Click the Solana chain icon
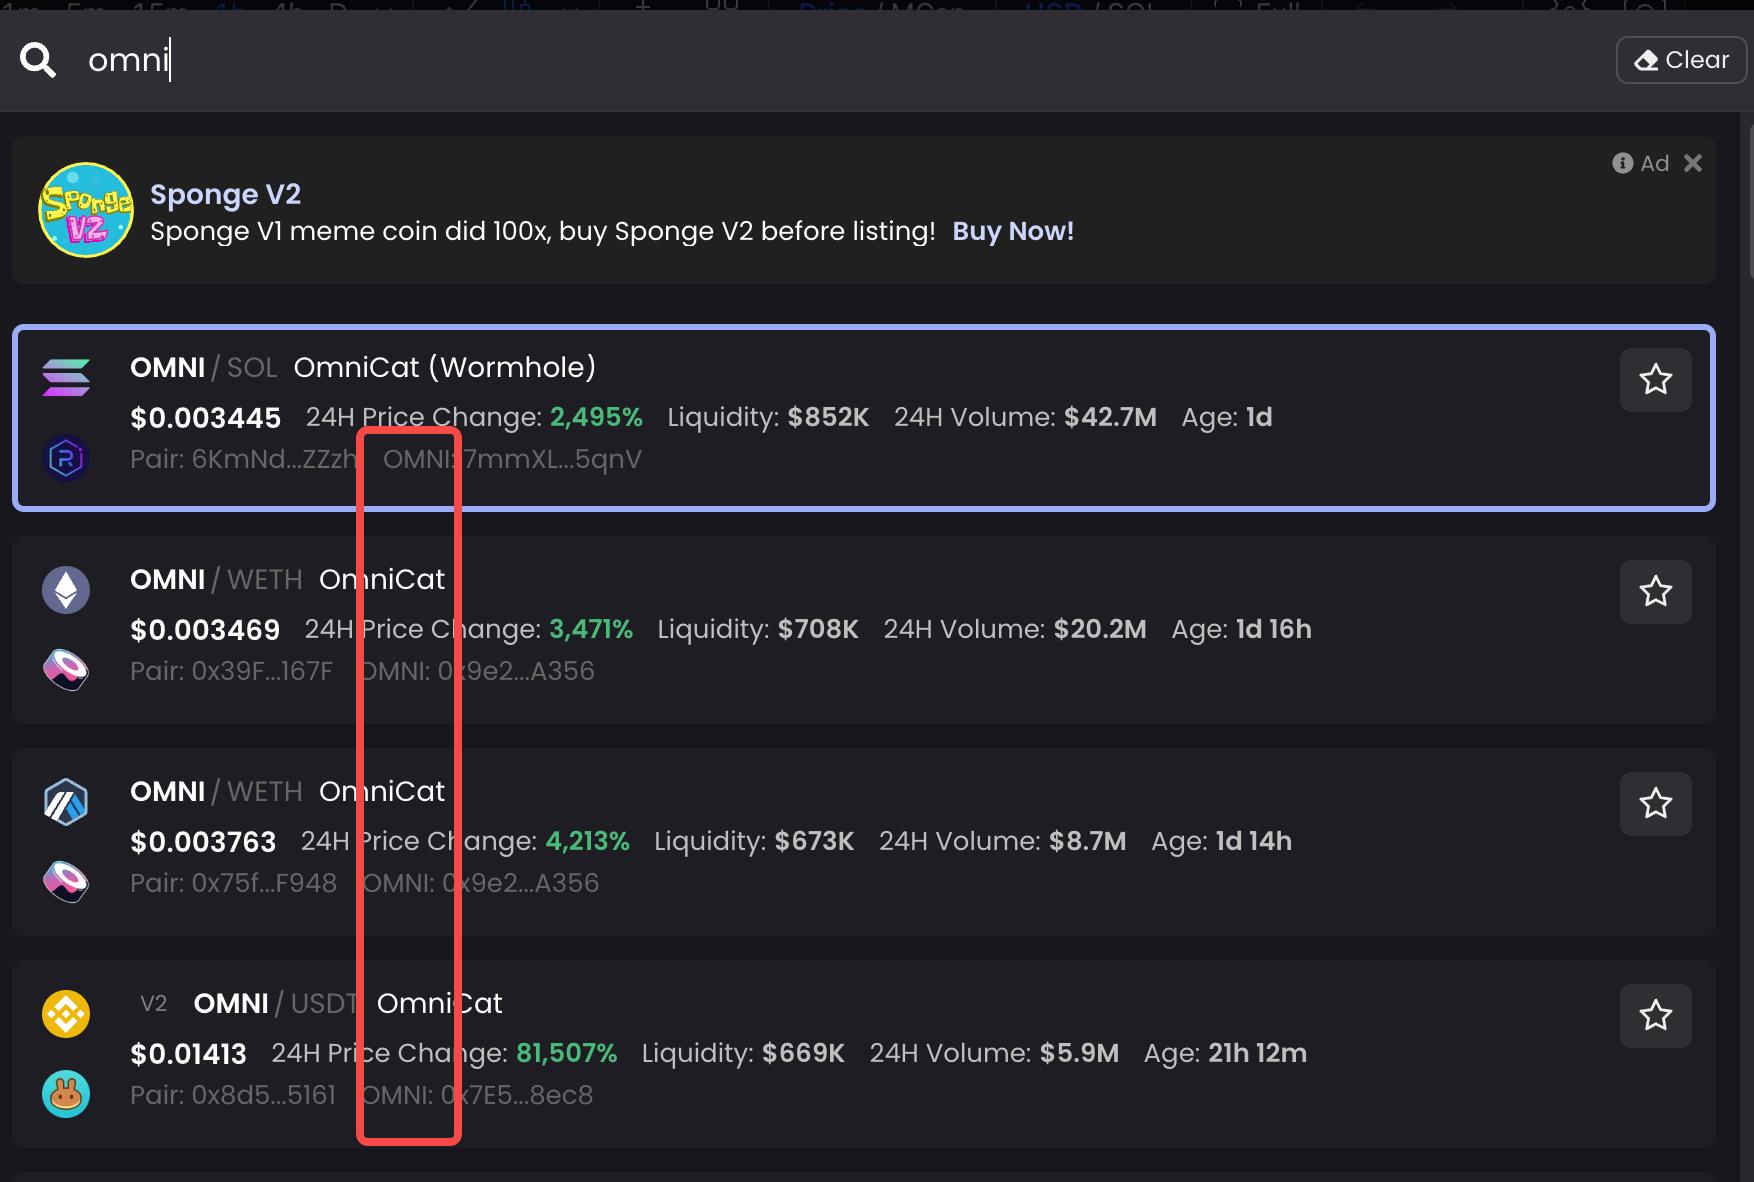The image size is (1754, 1182). coord(66,378)
